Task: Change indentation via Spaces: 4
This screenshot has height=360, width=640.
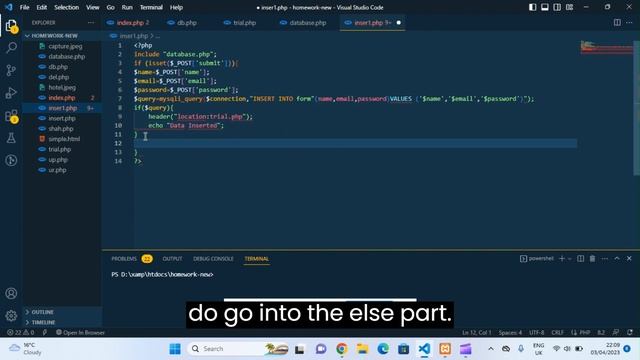Action: pyautogui.click(x=510, y=332)
